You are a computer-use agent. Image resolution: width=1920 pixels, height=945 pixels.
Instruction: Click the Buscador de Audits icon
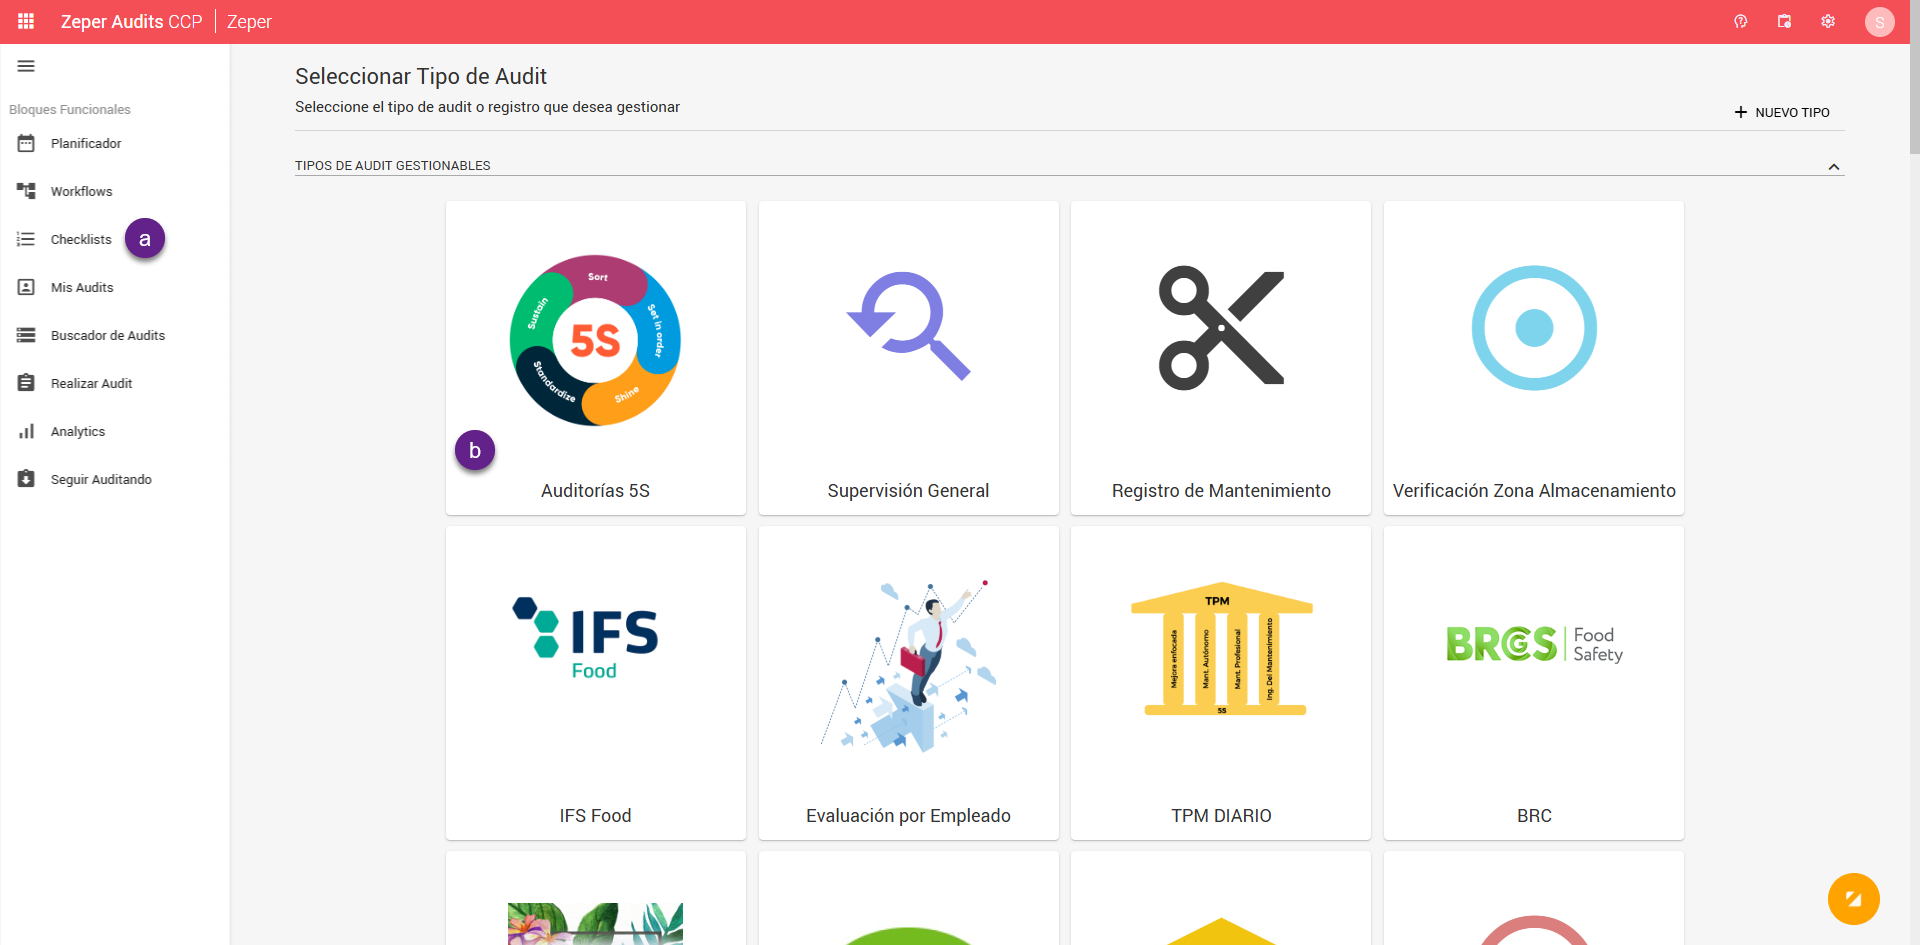click(26, 335)
